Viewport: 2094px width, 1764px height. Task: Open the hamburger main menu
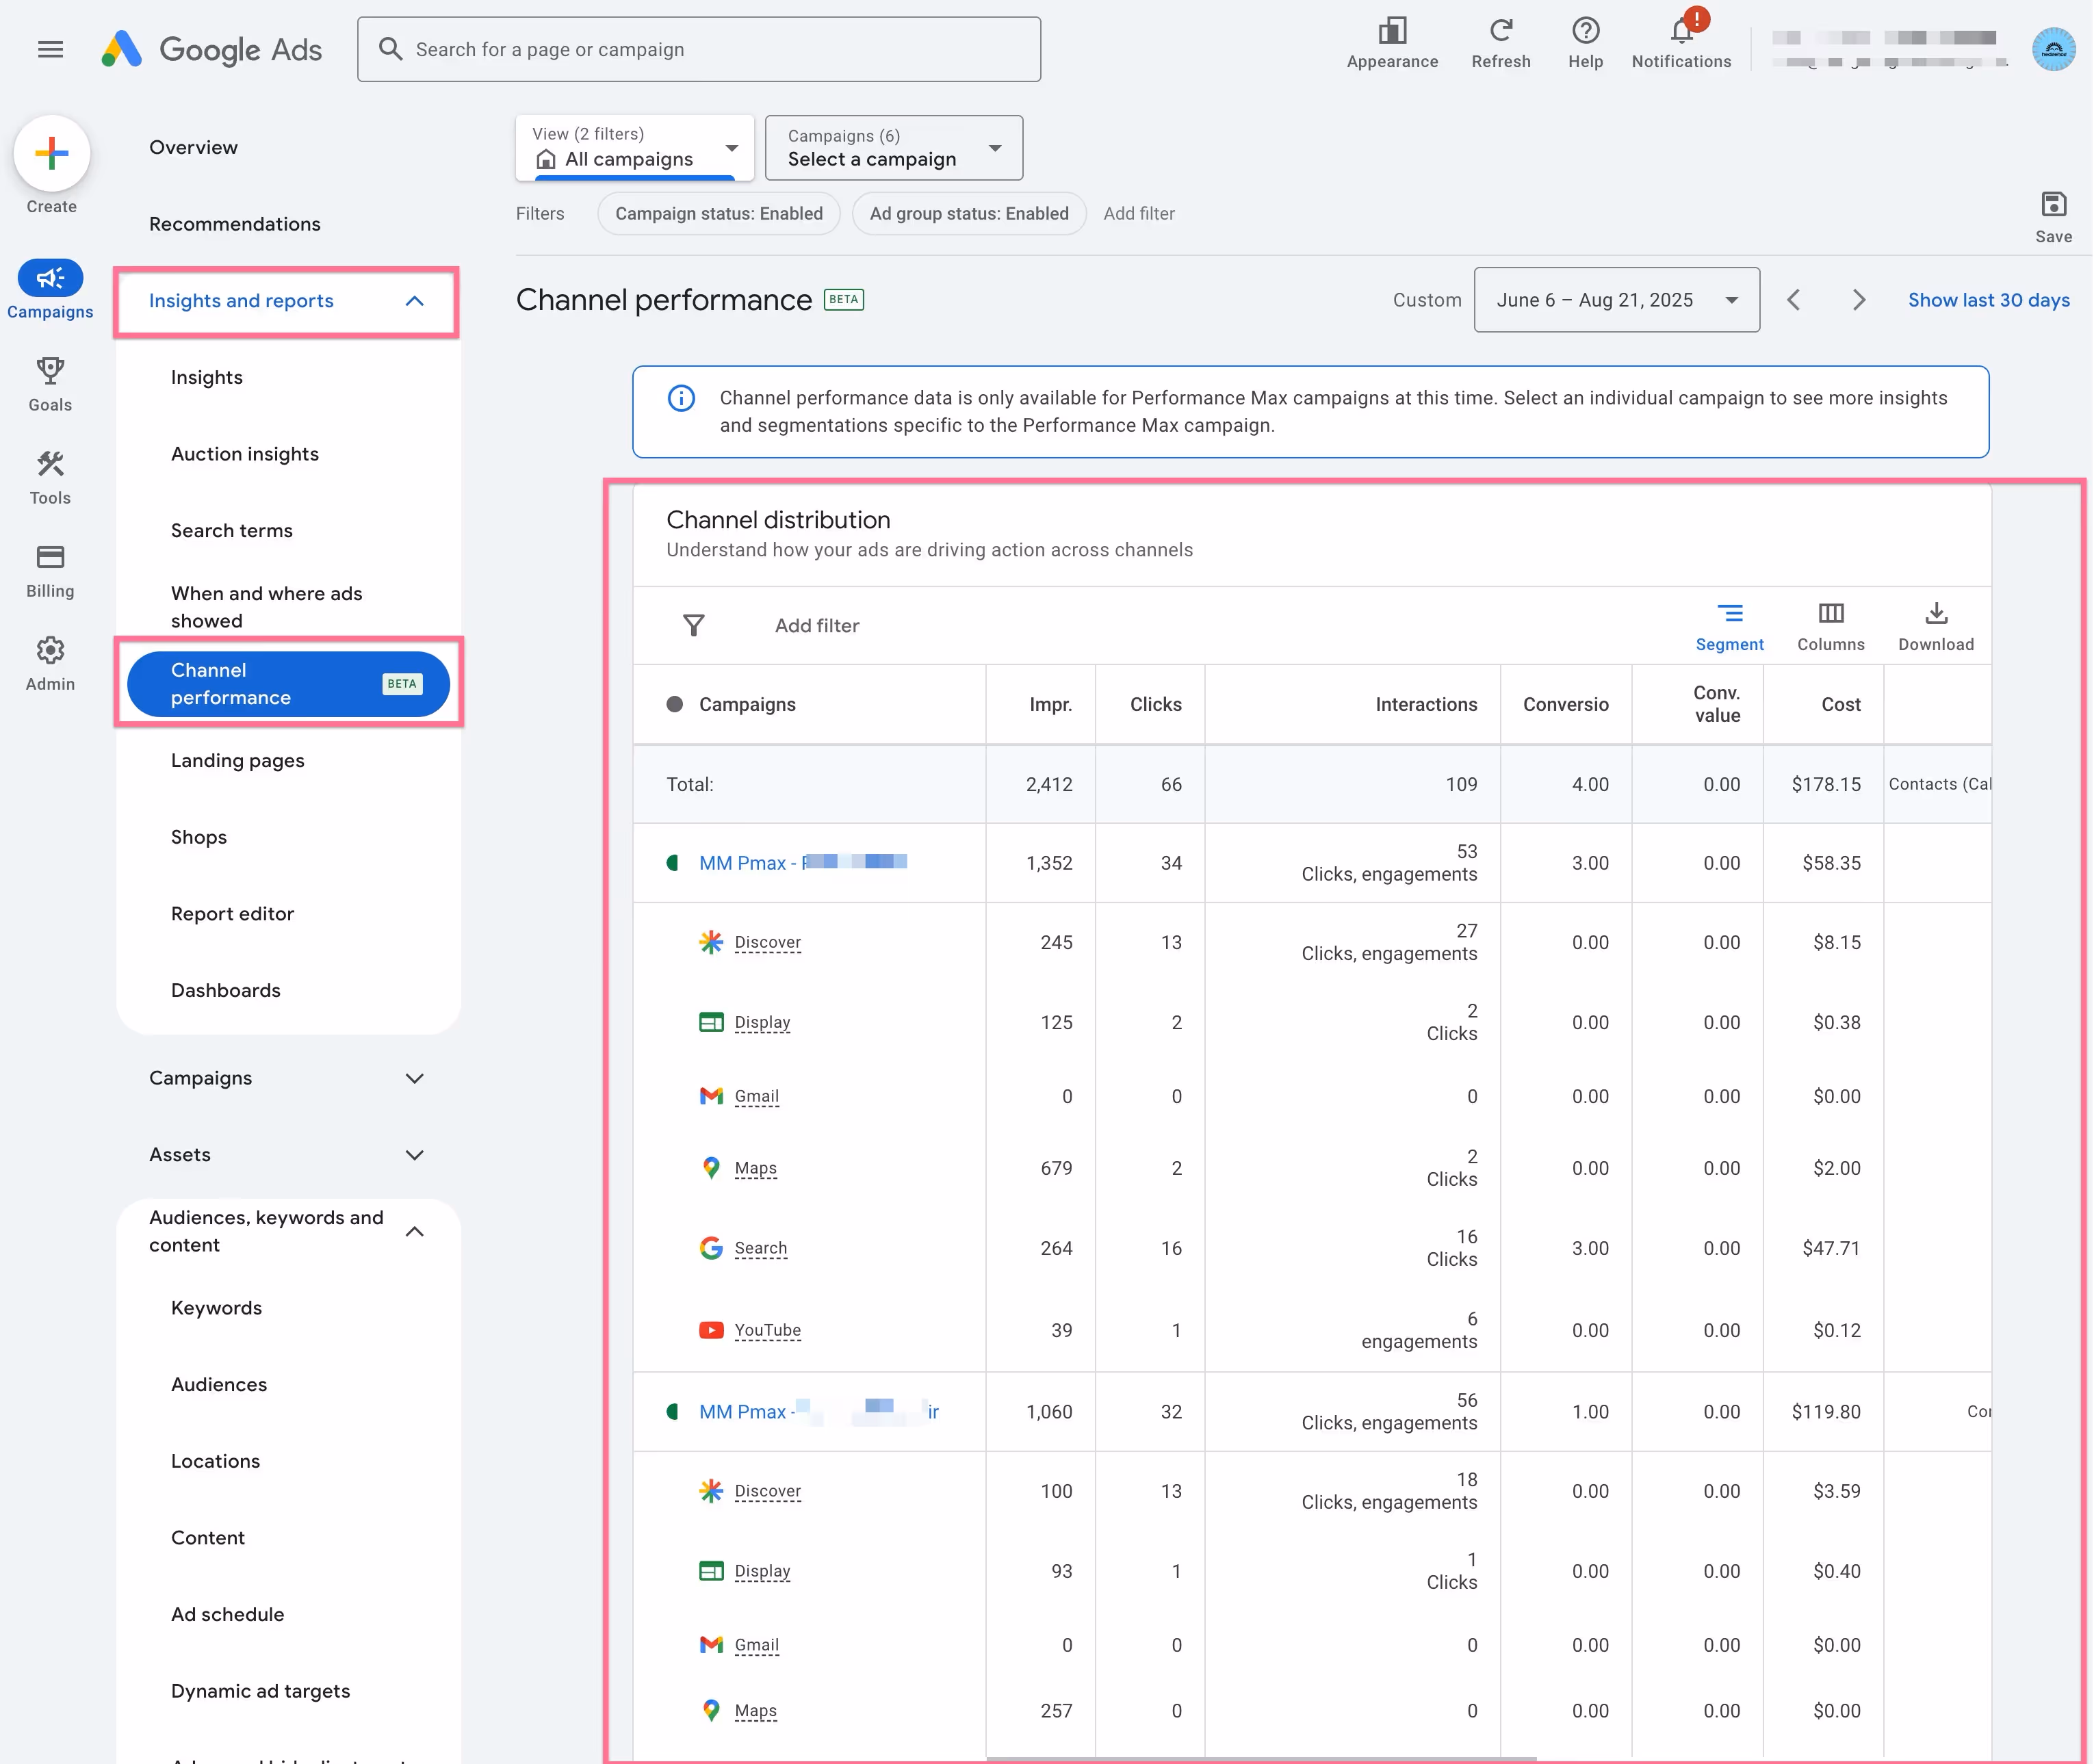[x=50, y=49]
